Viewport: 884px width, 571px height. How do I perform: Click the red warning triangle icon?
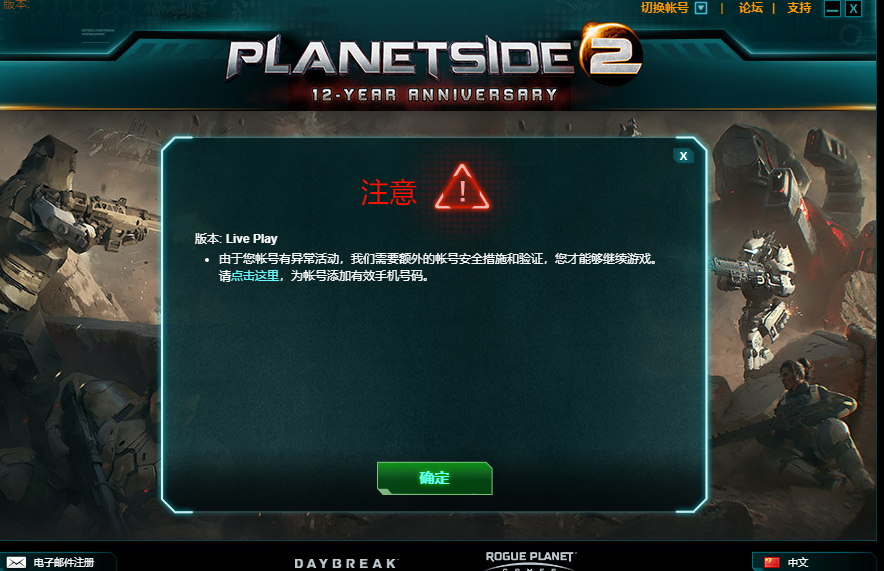[x=462, y=188]
